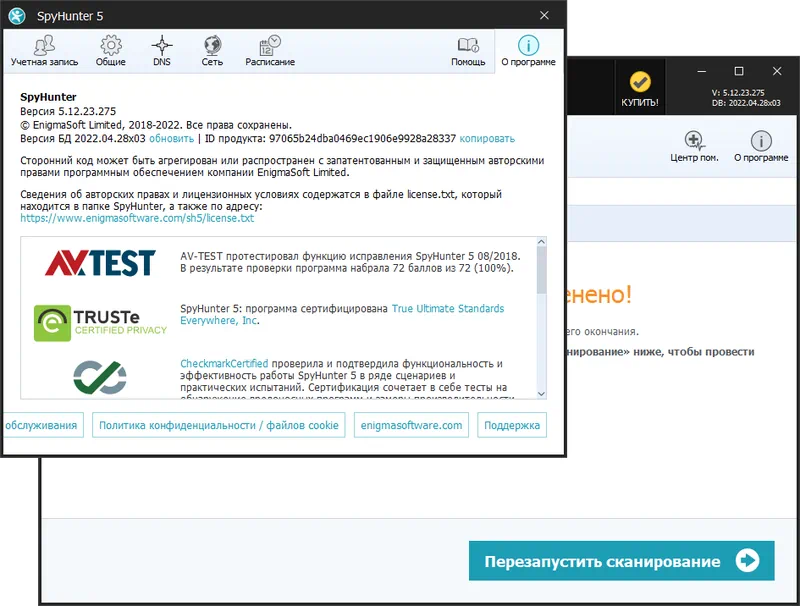Click the partially visible обслуживания button
Image resolution: width=800 pixels, height=606 pixels.
click(42, 425)
